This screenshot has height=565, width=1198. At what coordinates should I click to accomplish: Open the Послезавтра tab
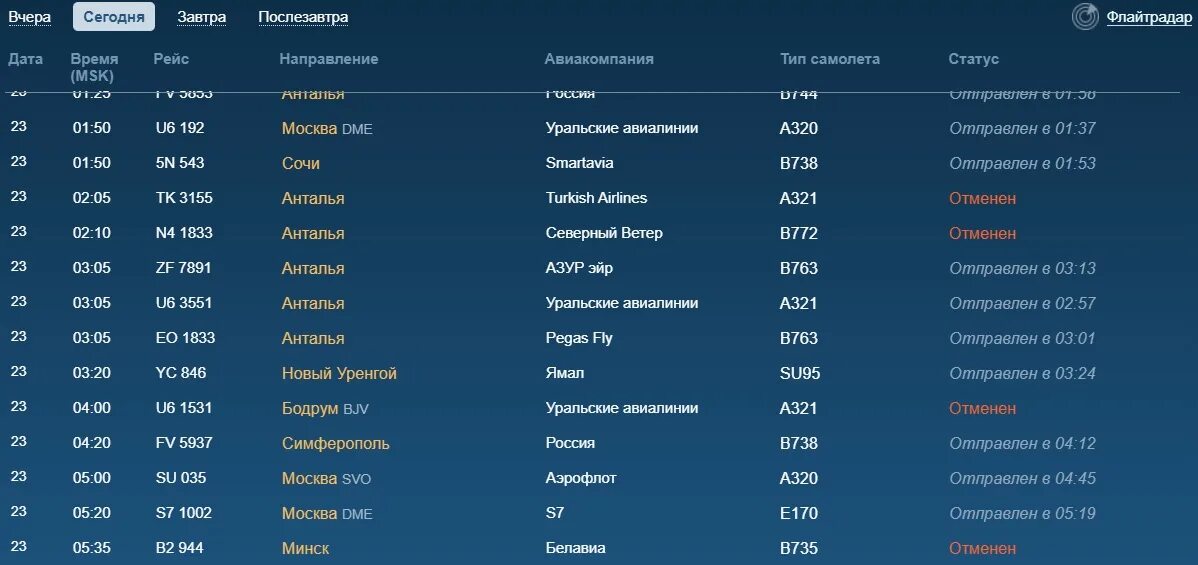(x=303, y=17)
